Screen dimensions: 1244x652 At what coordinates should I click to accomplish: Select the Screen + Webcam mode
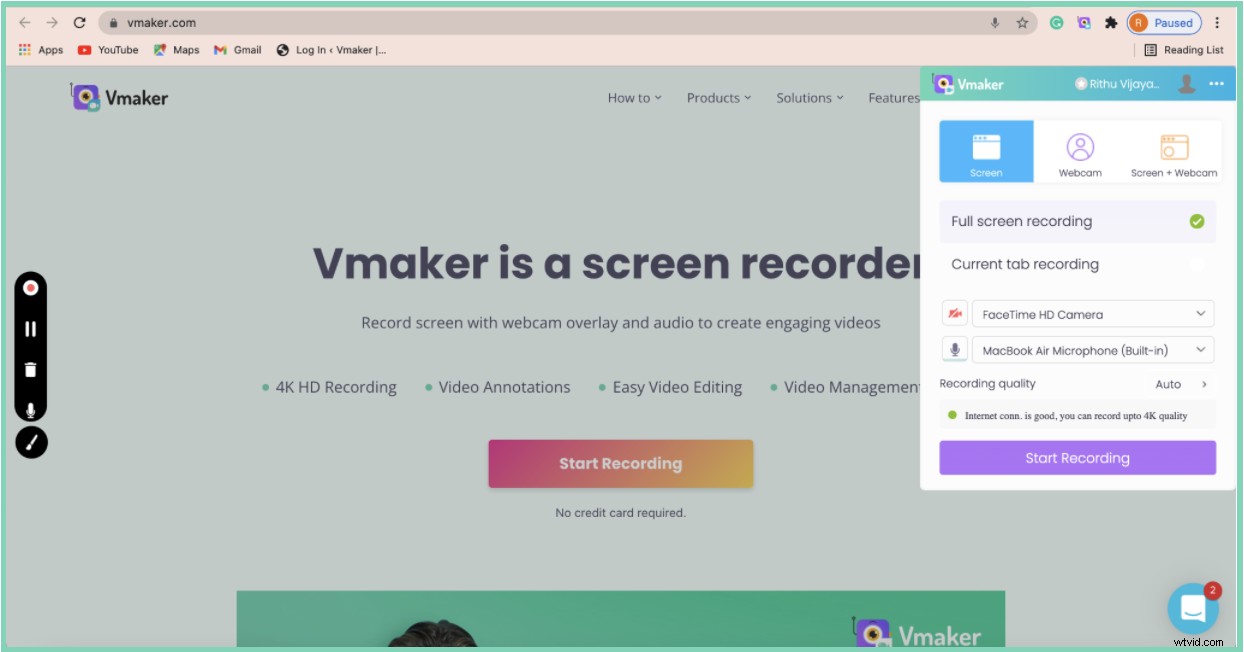[x=1175, y=150]
